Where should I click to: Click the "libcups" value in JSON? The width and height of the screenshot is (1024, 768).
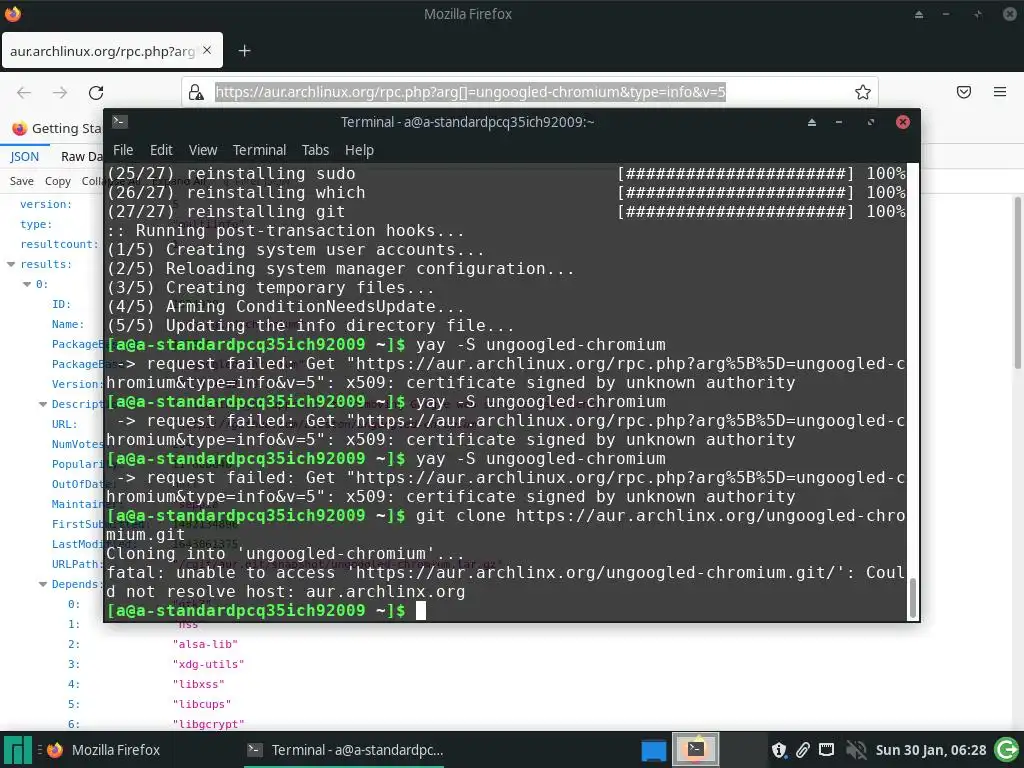tap(202, 705)
